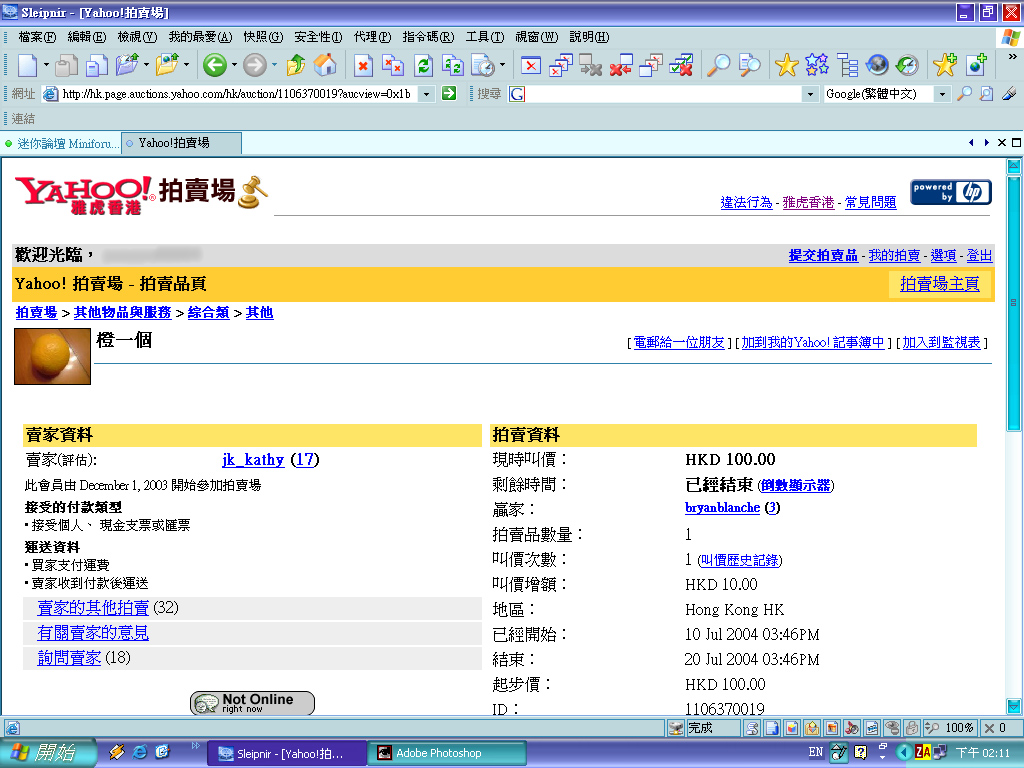Open seller jk_kathy profile link

253,460
